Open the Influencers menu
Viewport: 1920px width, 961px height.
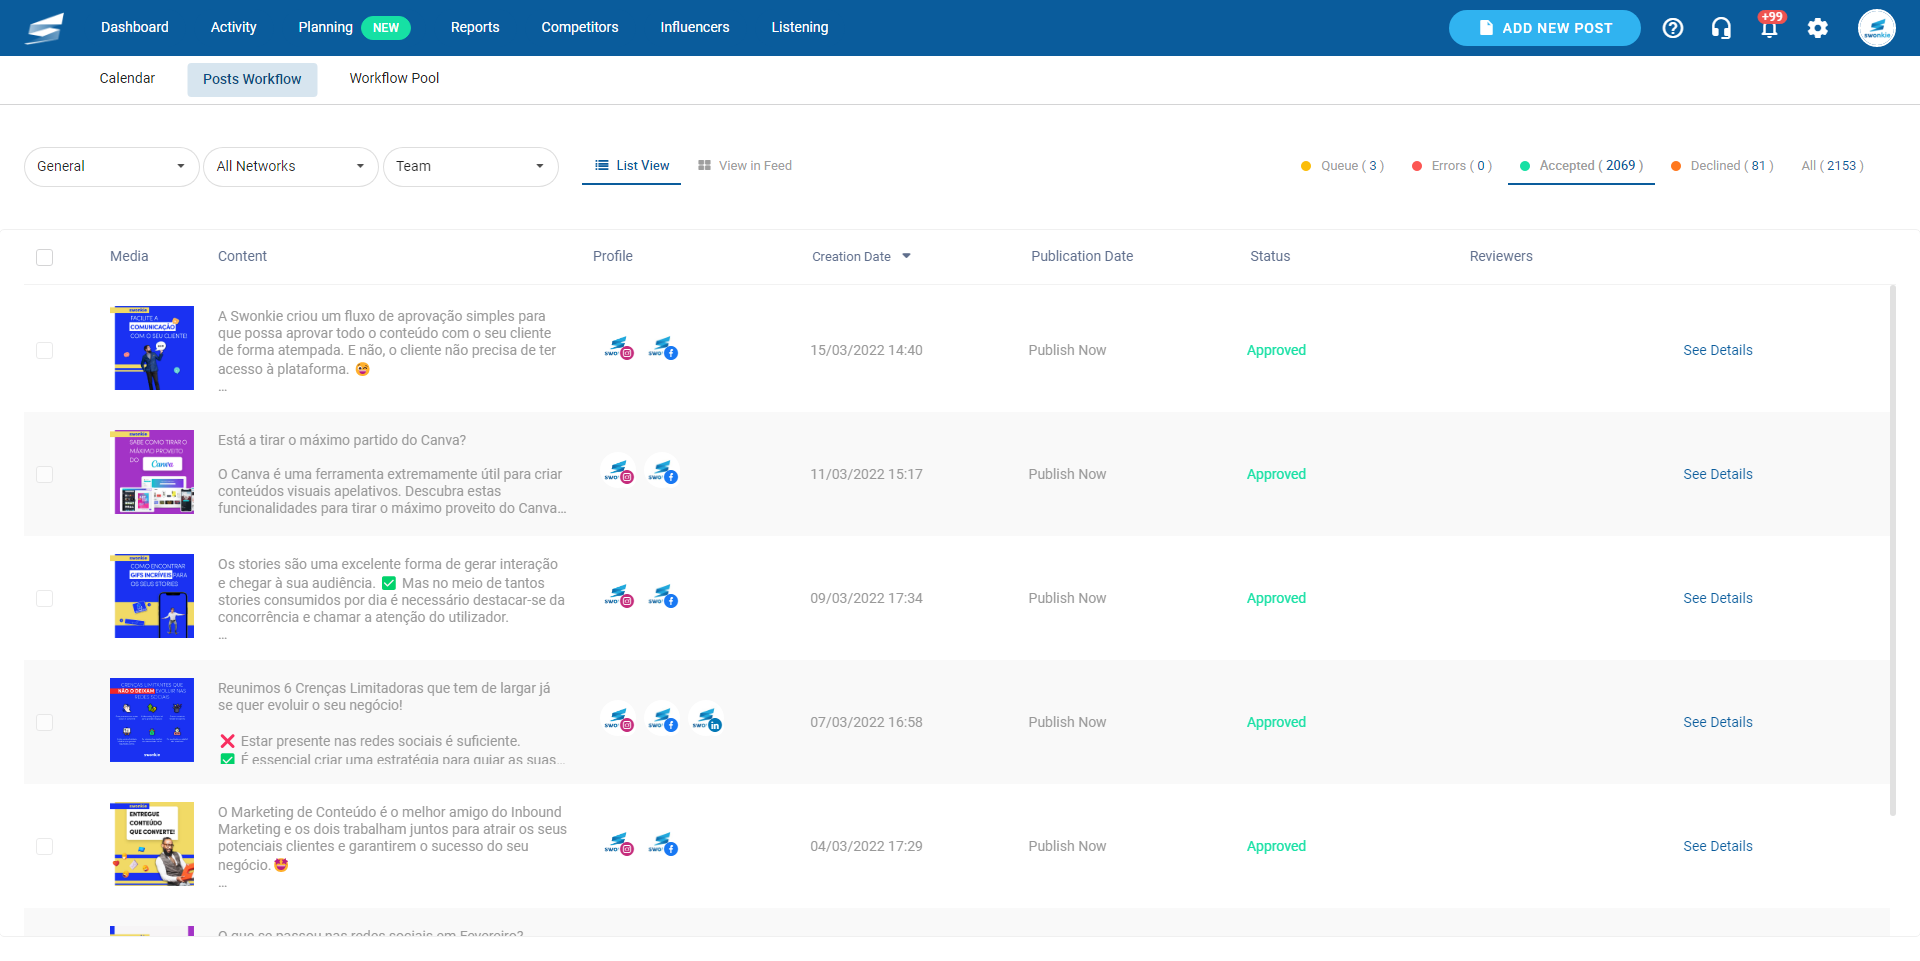click(x=695, y=27)
